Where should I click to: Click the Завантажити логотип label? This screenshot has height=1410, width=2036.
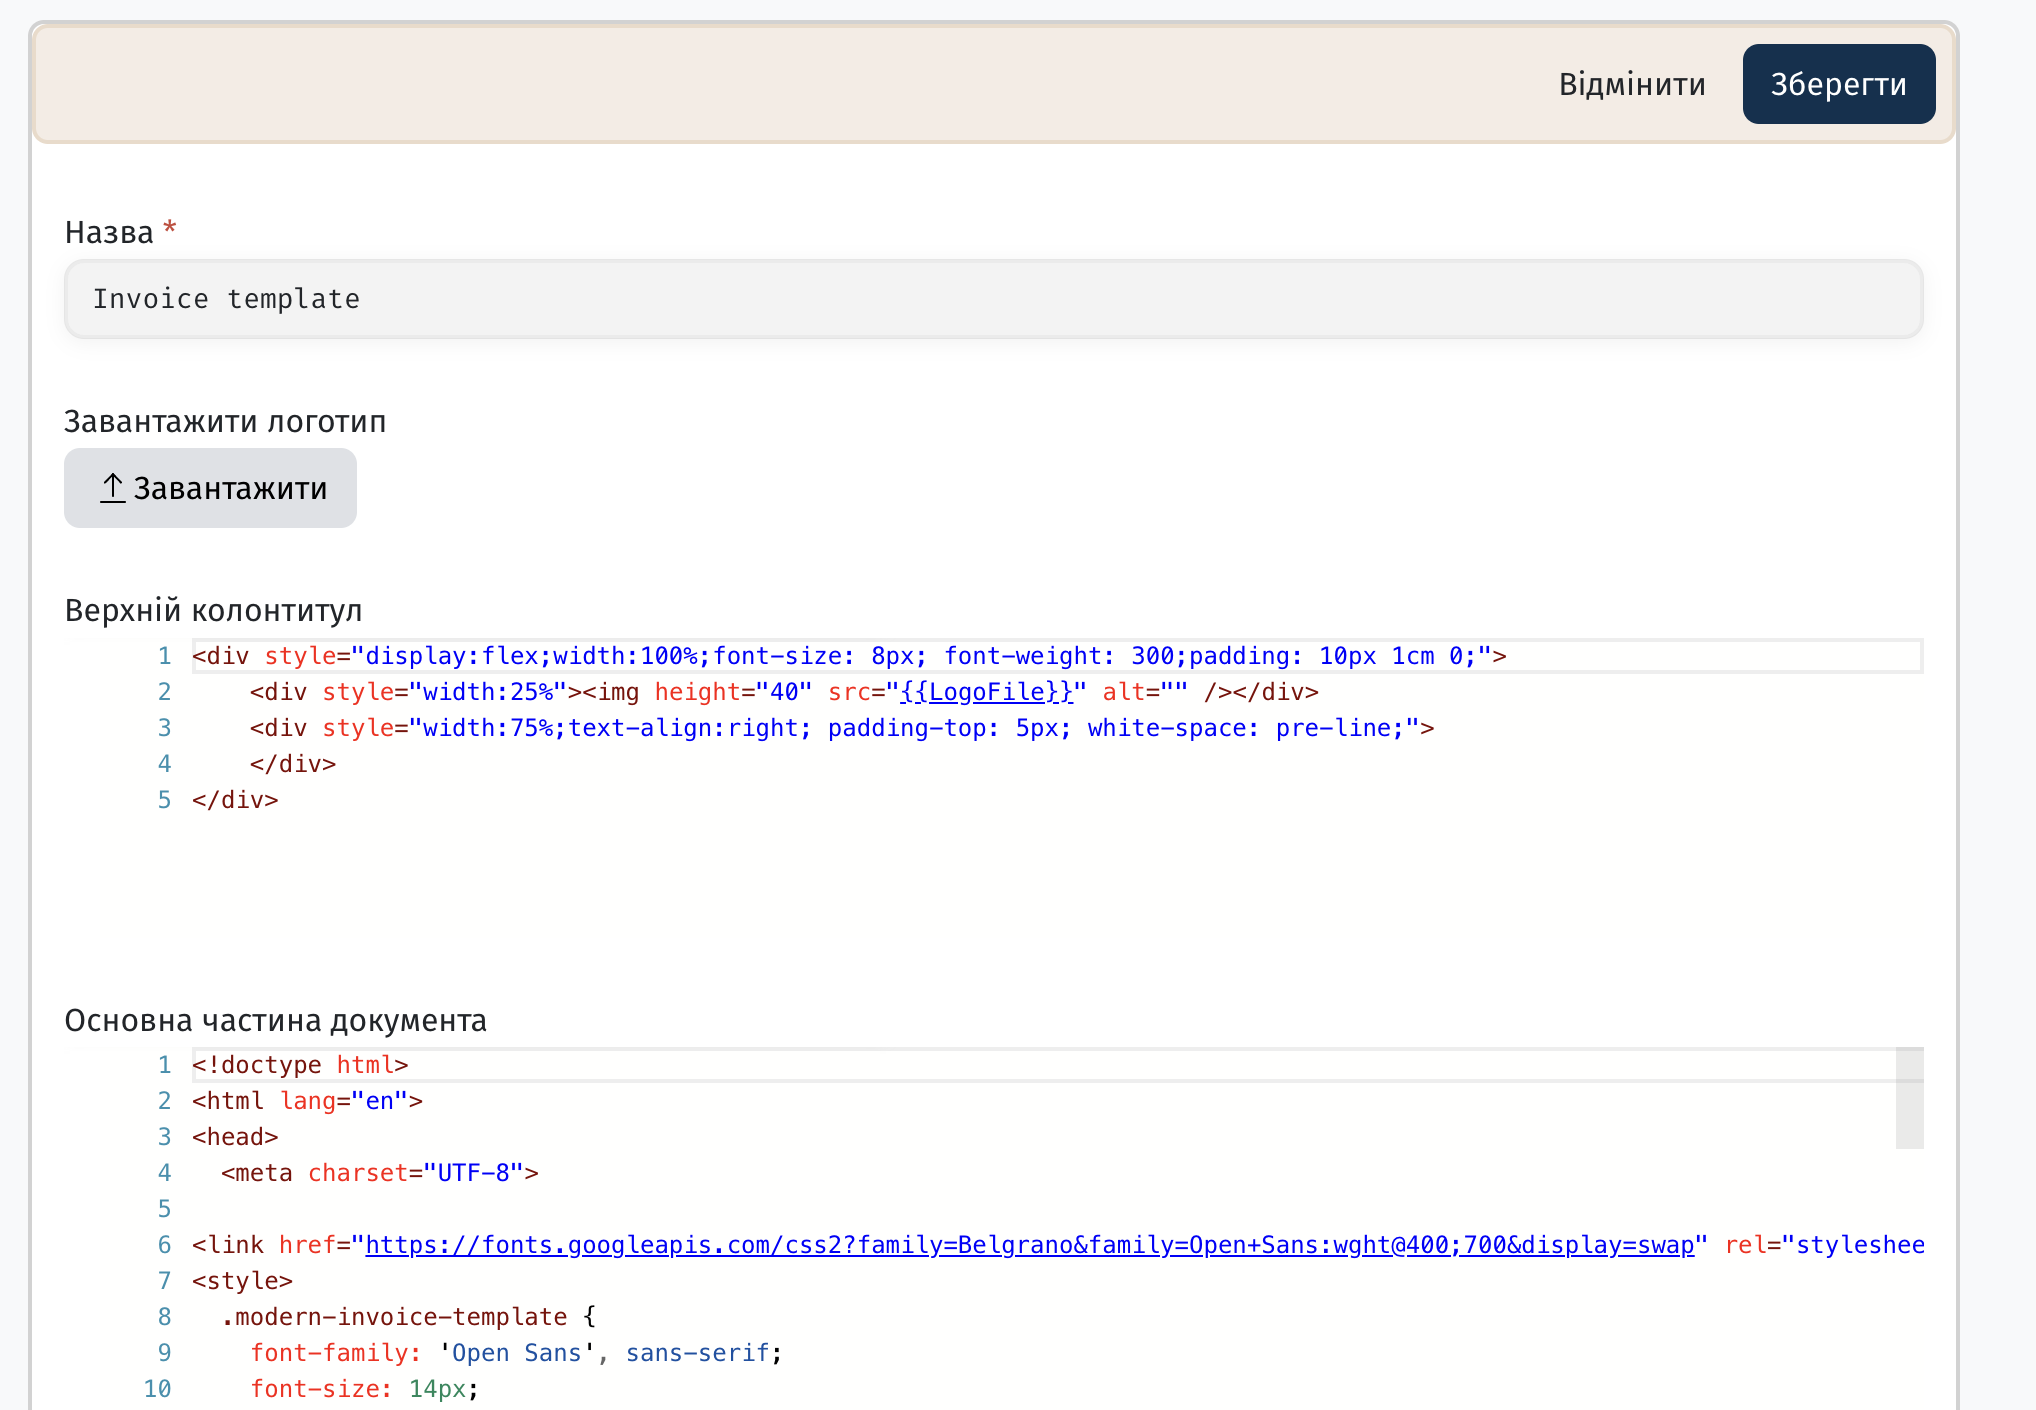(225, 421)
